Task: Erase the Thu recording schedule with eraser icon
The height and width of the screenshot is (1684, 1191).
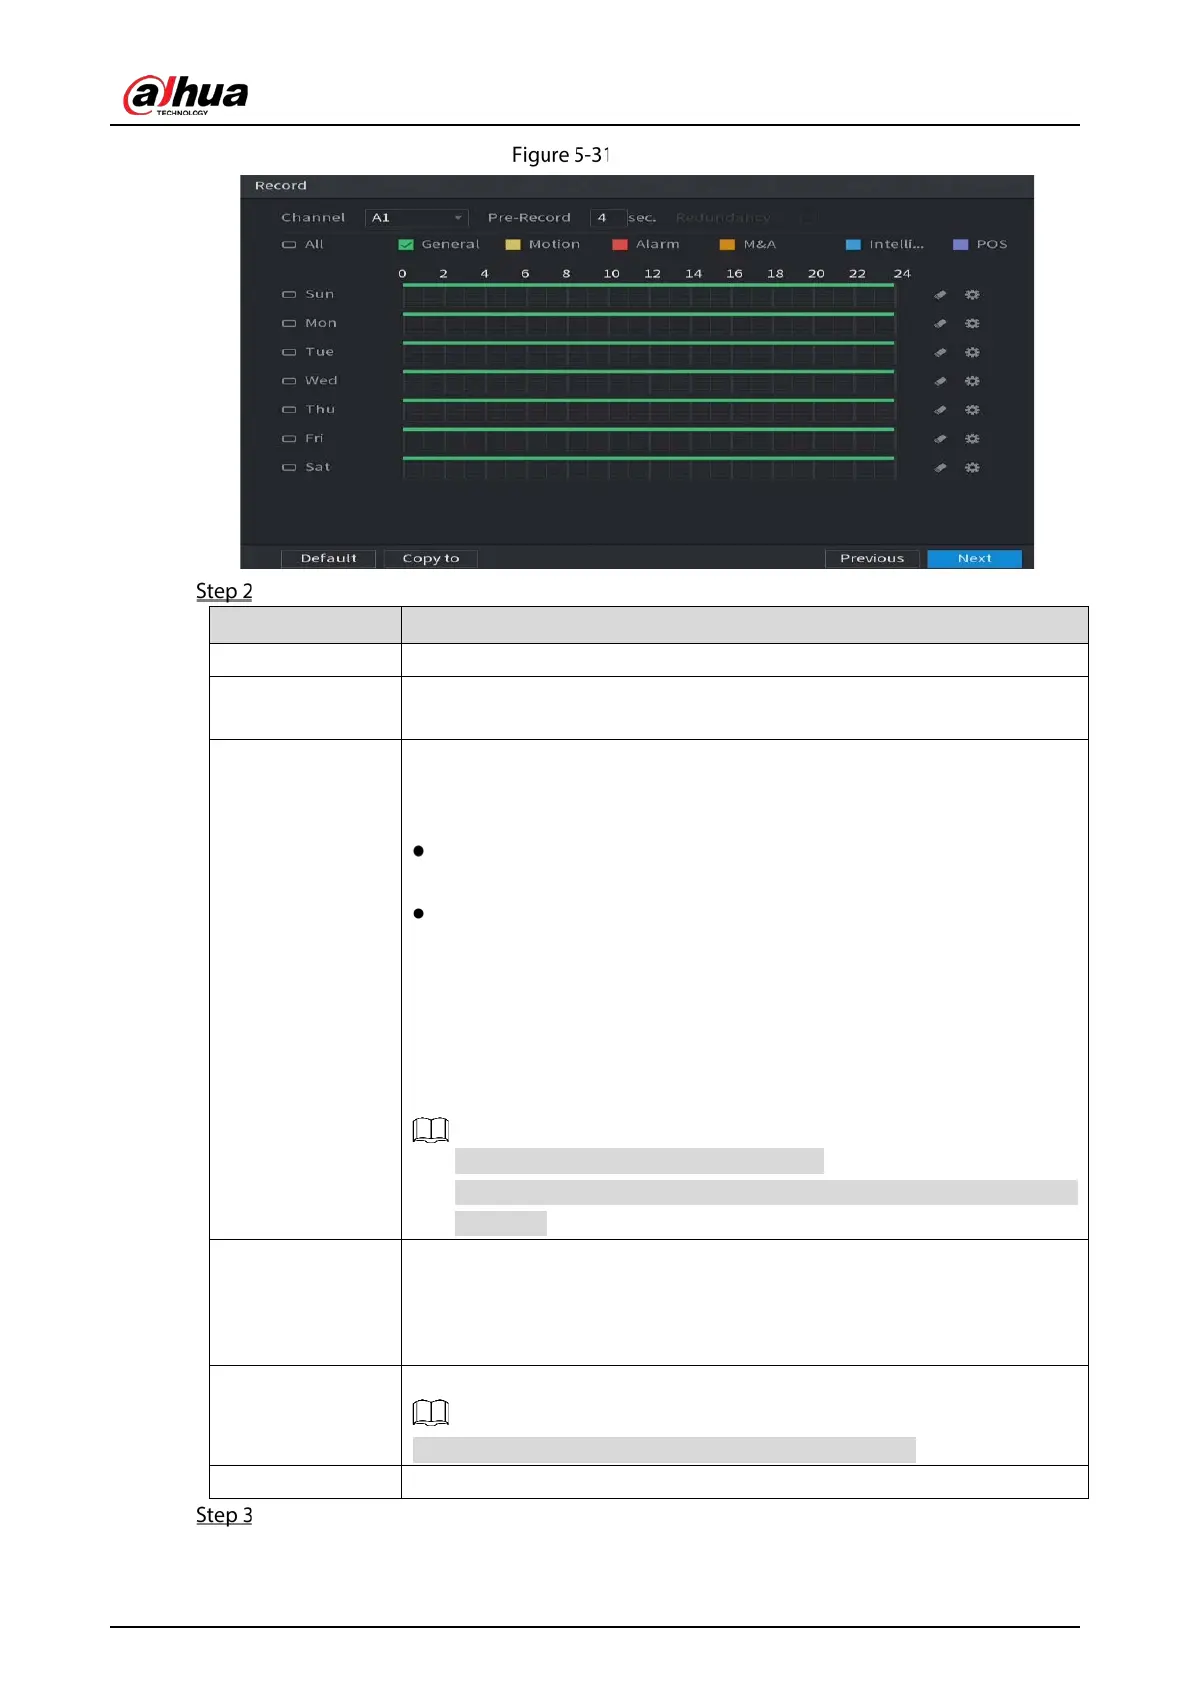Action: 940,410
